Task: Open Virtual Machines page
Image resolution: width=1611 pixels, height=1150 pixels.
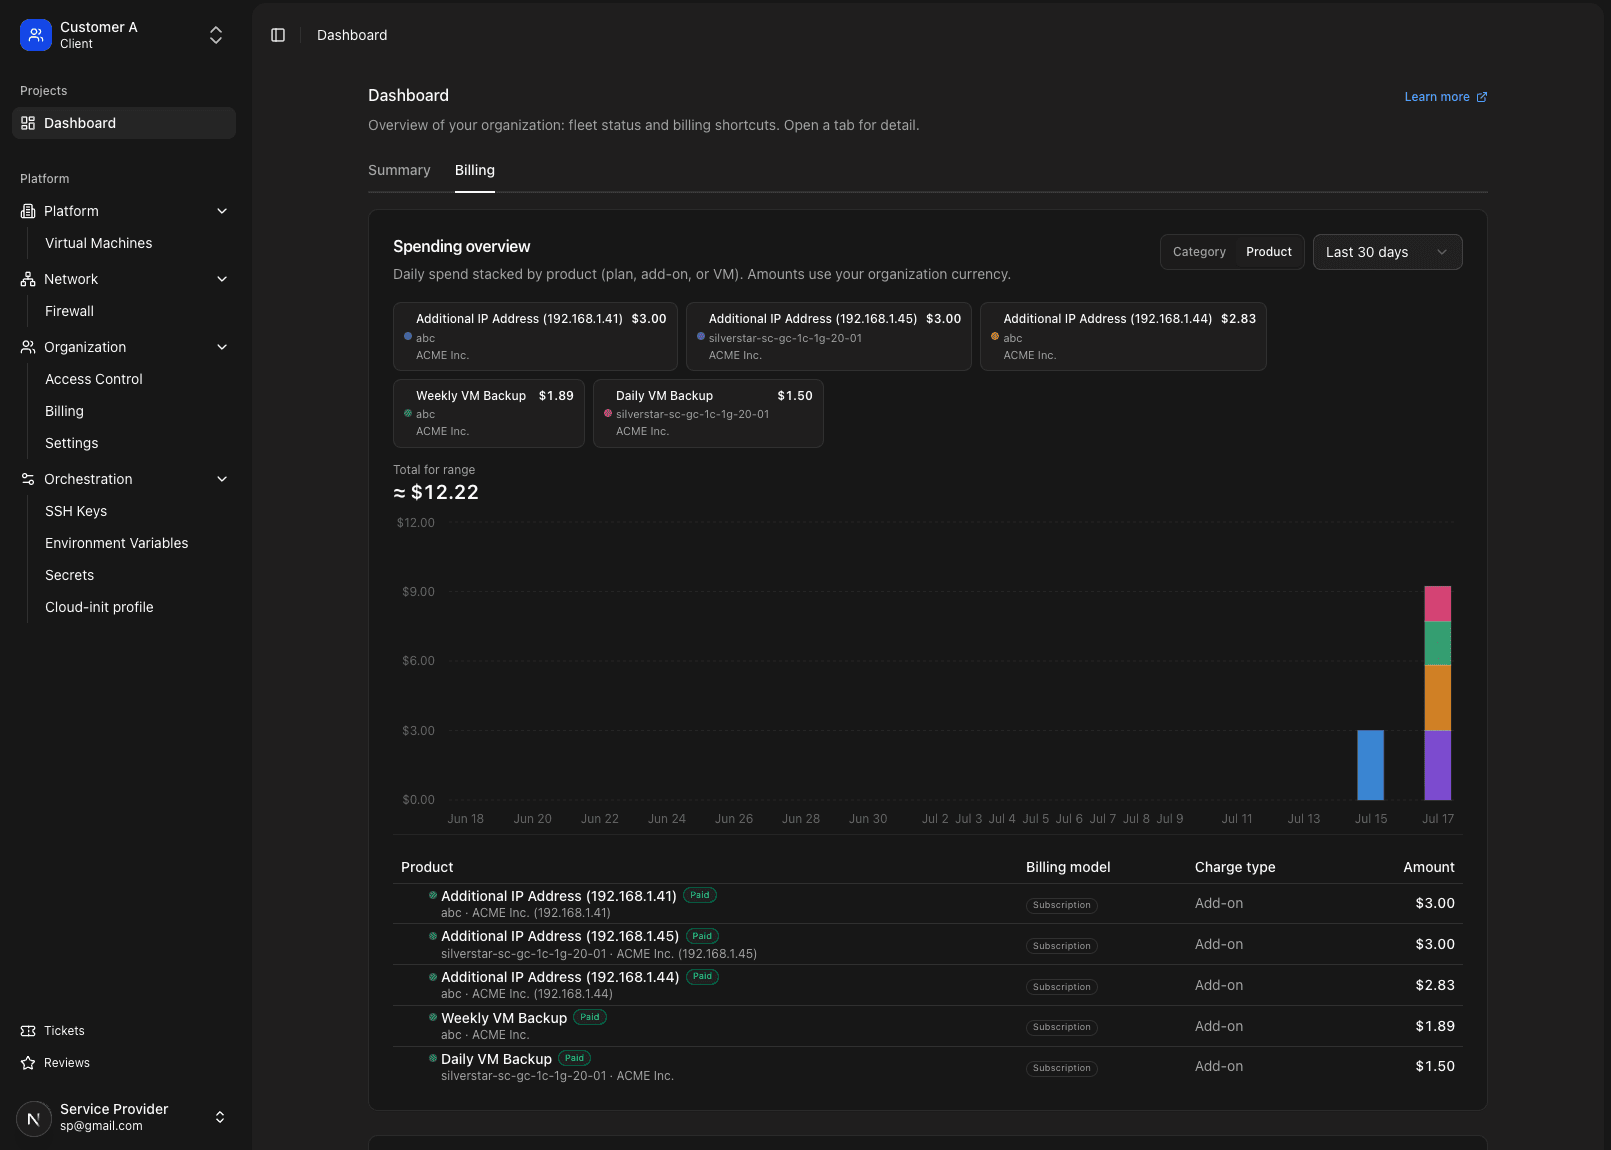Action: point(99,243)
